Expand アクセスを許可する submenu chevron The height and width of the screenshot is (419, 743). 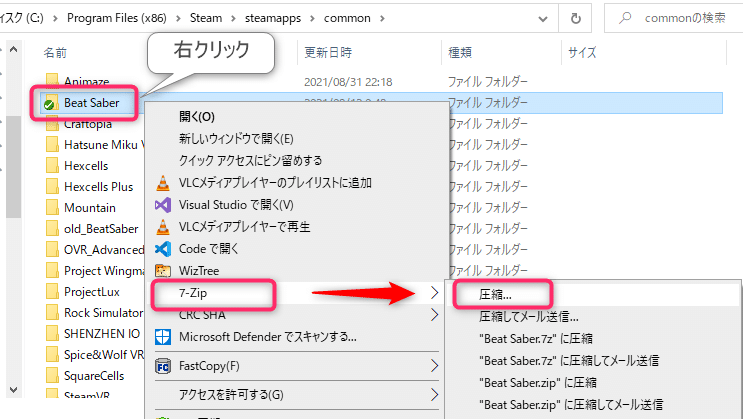pos(435,394)
